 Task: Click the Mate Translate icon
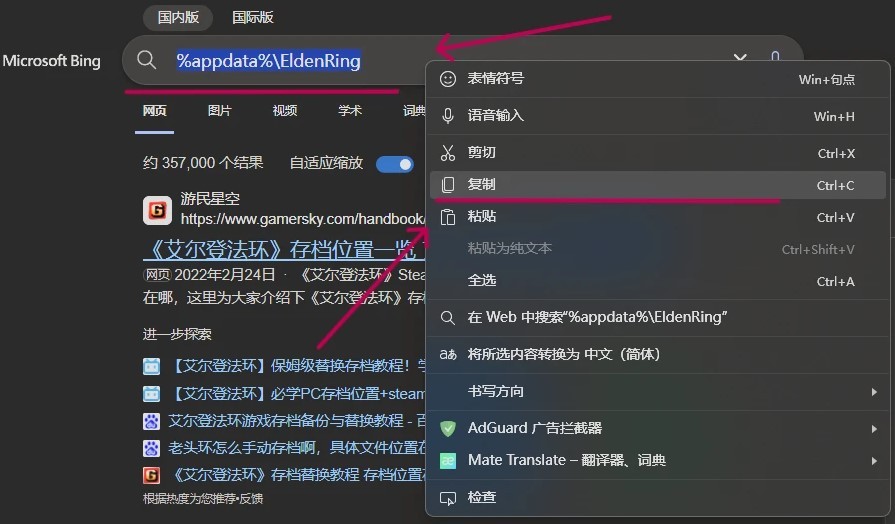point(448,460)
